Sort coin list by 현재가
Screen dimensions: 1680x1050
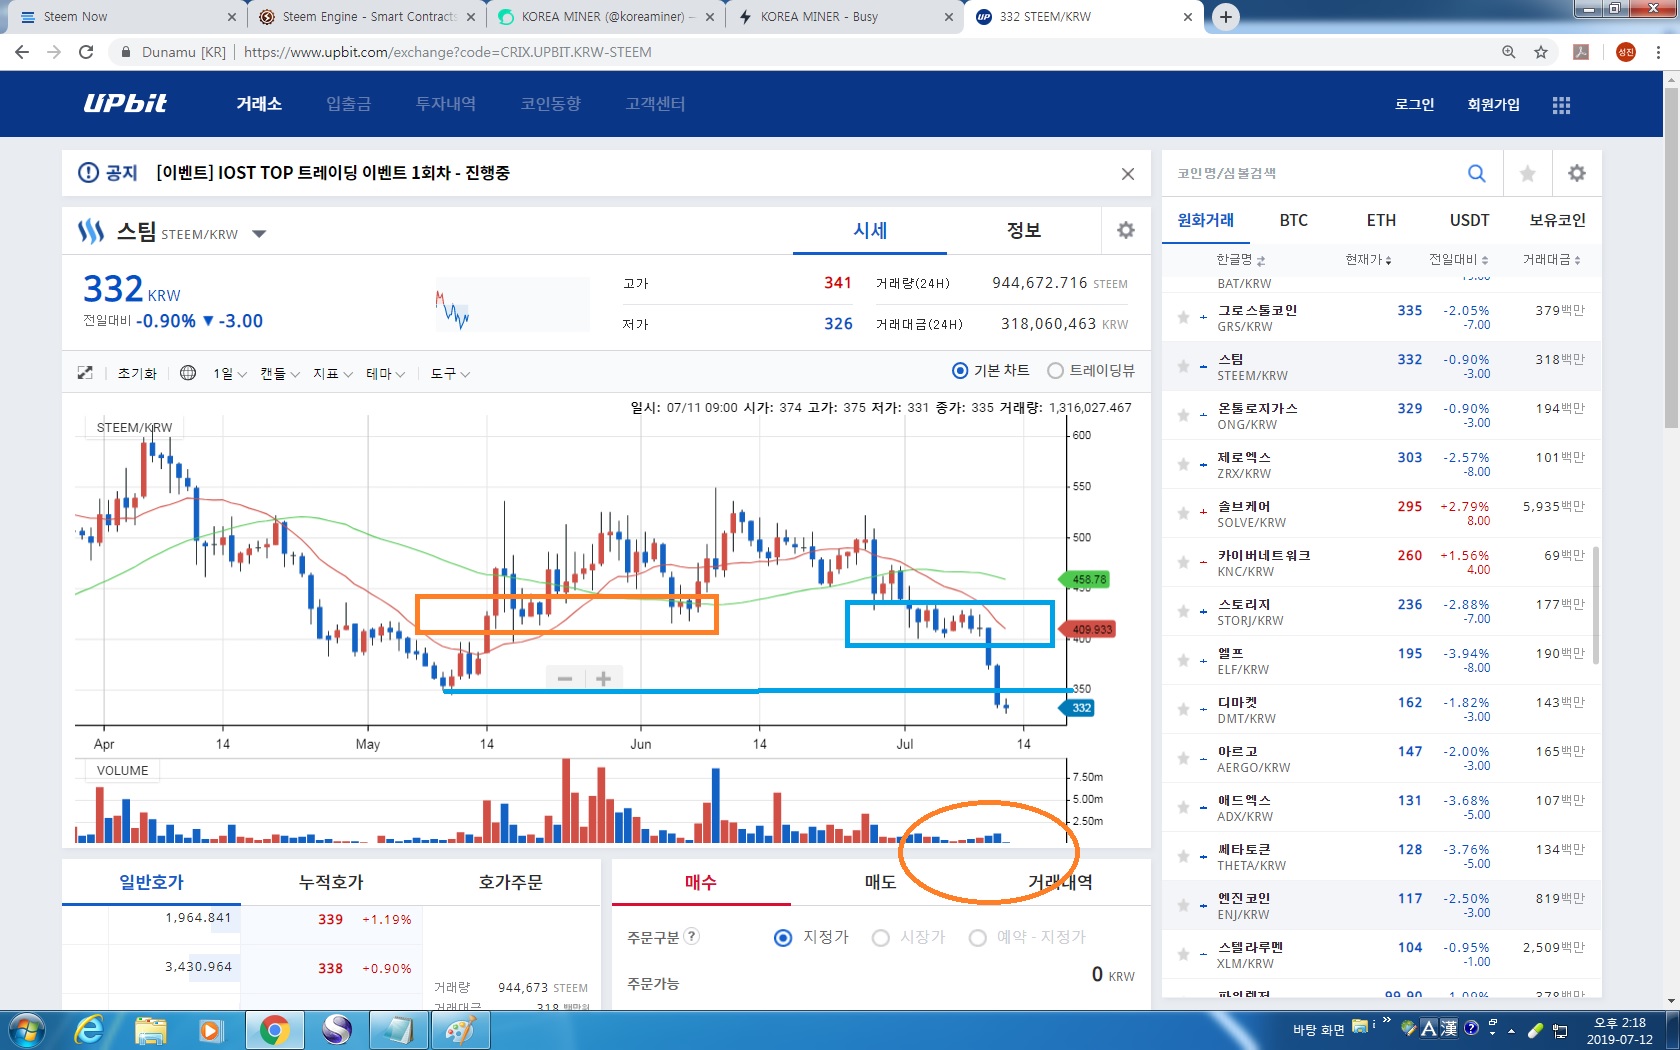[x=1368, y=260]
